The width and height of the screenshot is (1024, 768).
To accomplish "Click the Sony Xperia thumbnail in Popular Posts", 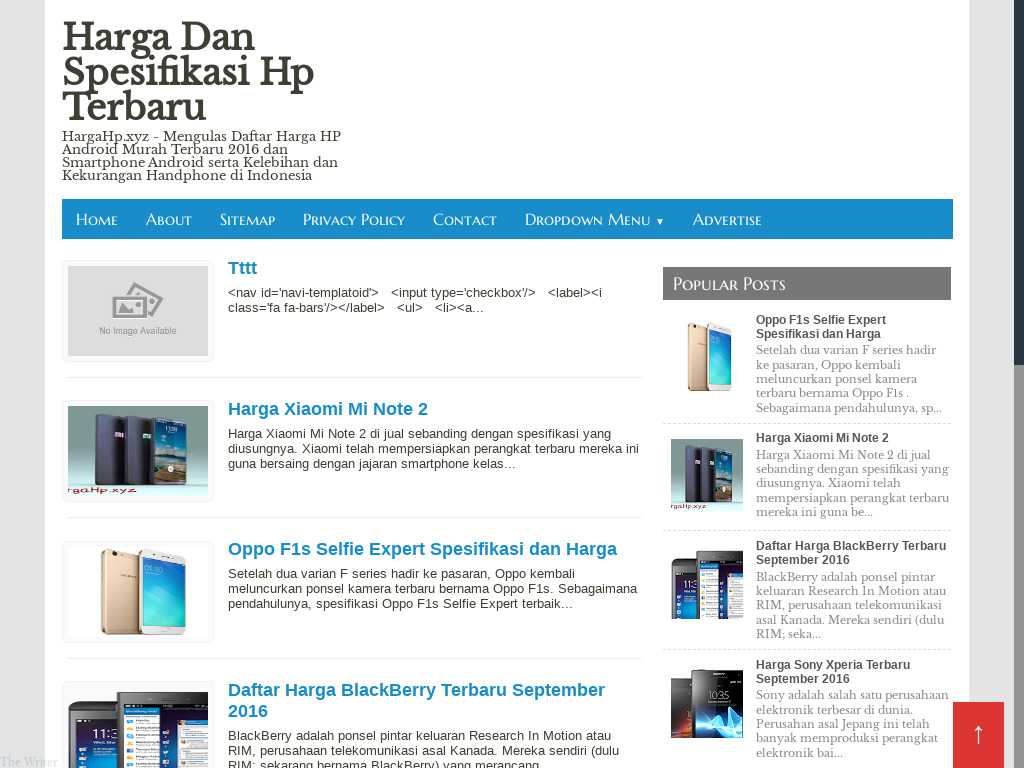I will point(707,703).
